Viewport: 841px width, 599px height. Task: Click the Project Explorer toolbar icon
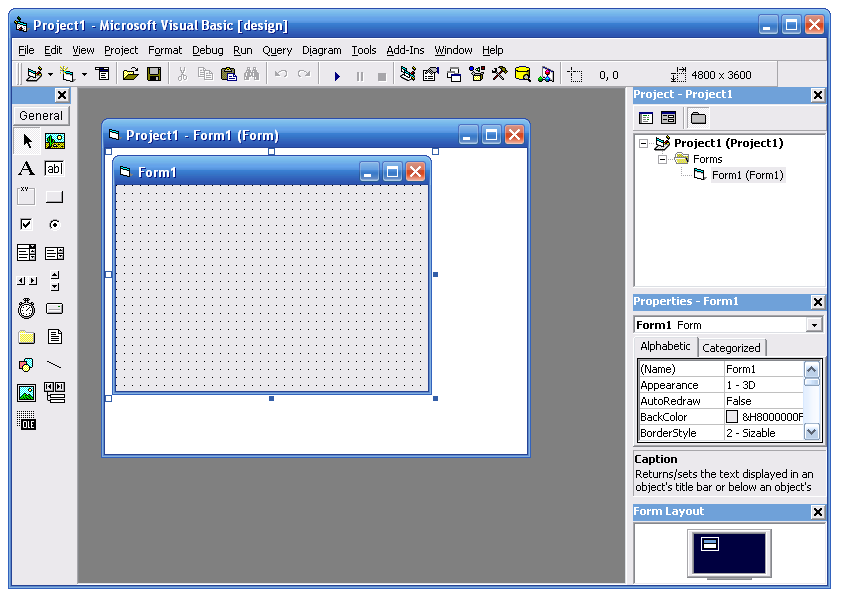tap(408, 74)
